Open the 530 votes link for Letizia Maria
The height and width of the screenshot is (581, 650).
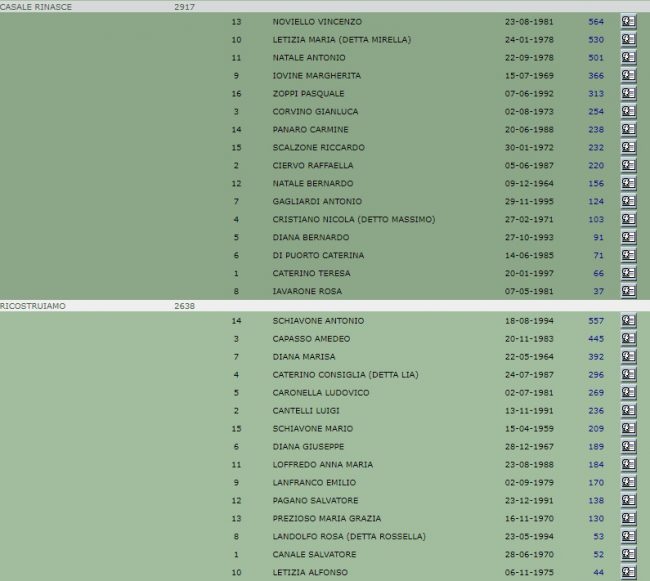point(595,39)
